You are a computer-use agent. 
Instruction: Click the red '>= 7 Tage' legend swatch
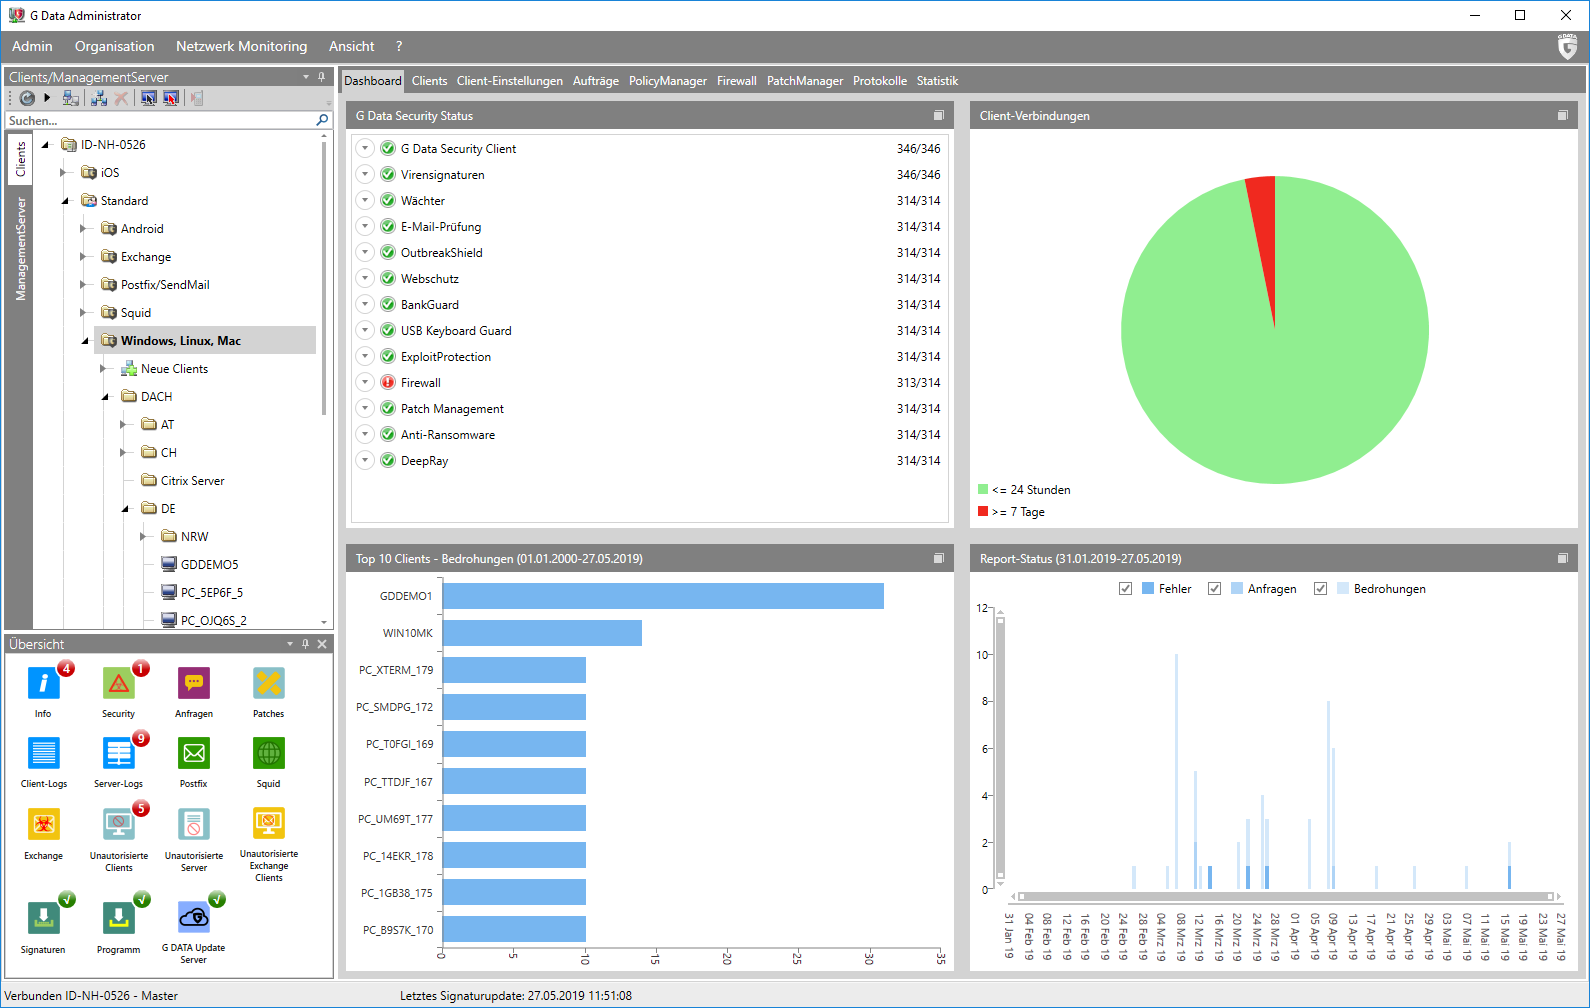tap(983, 511)
